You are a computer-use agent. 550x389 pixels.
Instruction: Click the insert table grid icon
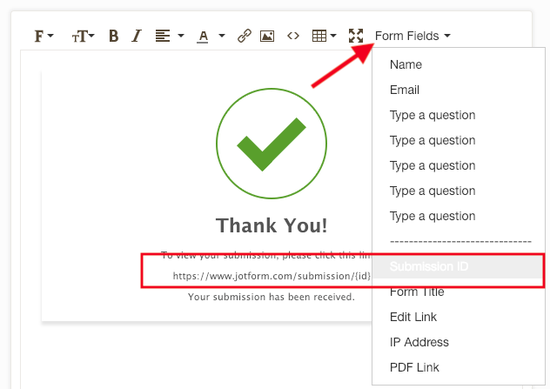click(319, 36)
